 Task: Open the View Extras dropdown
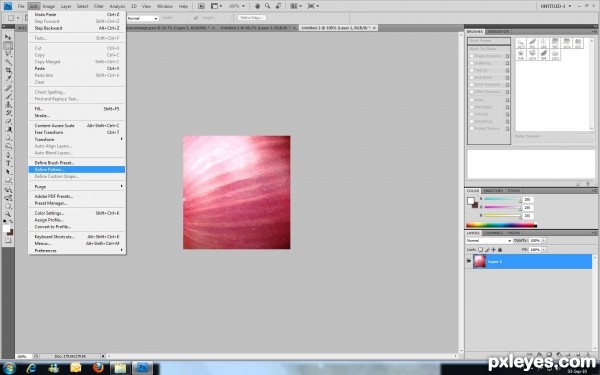(216, 6)
